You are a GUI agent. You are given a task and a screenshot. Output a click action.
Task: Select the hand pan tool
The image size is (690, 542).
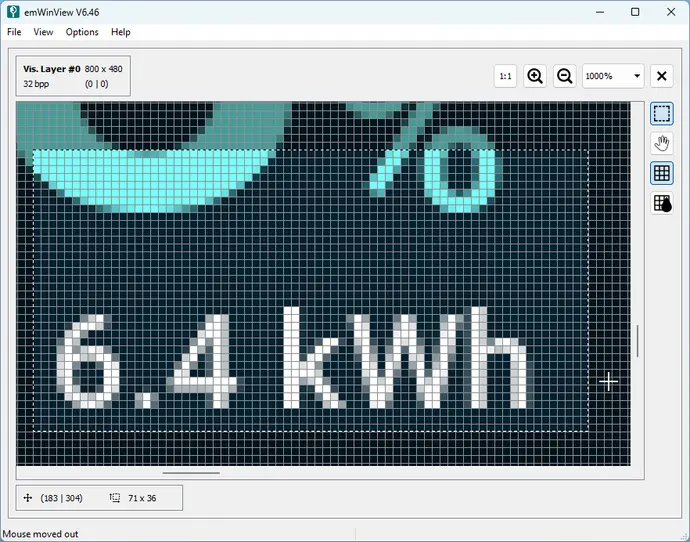(x=661, y=143)
